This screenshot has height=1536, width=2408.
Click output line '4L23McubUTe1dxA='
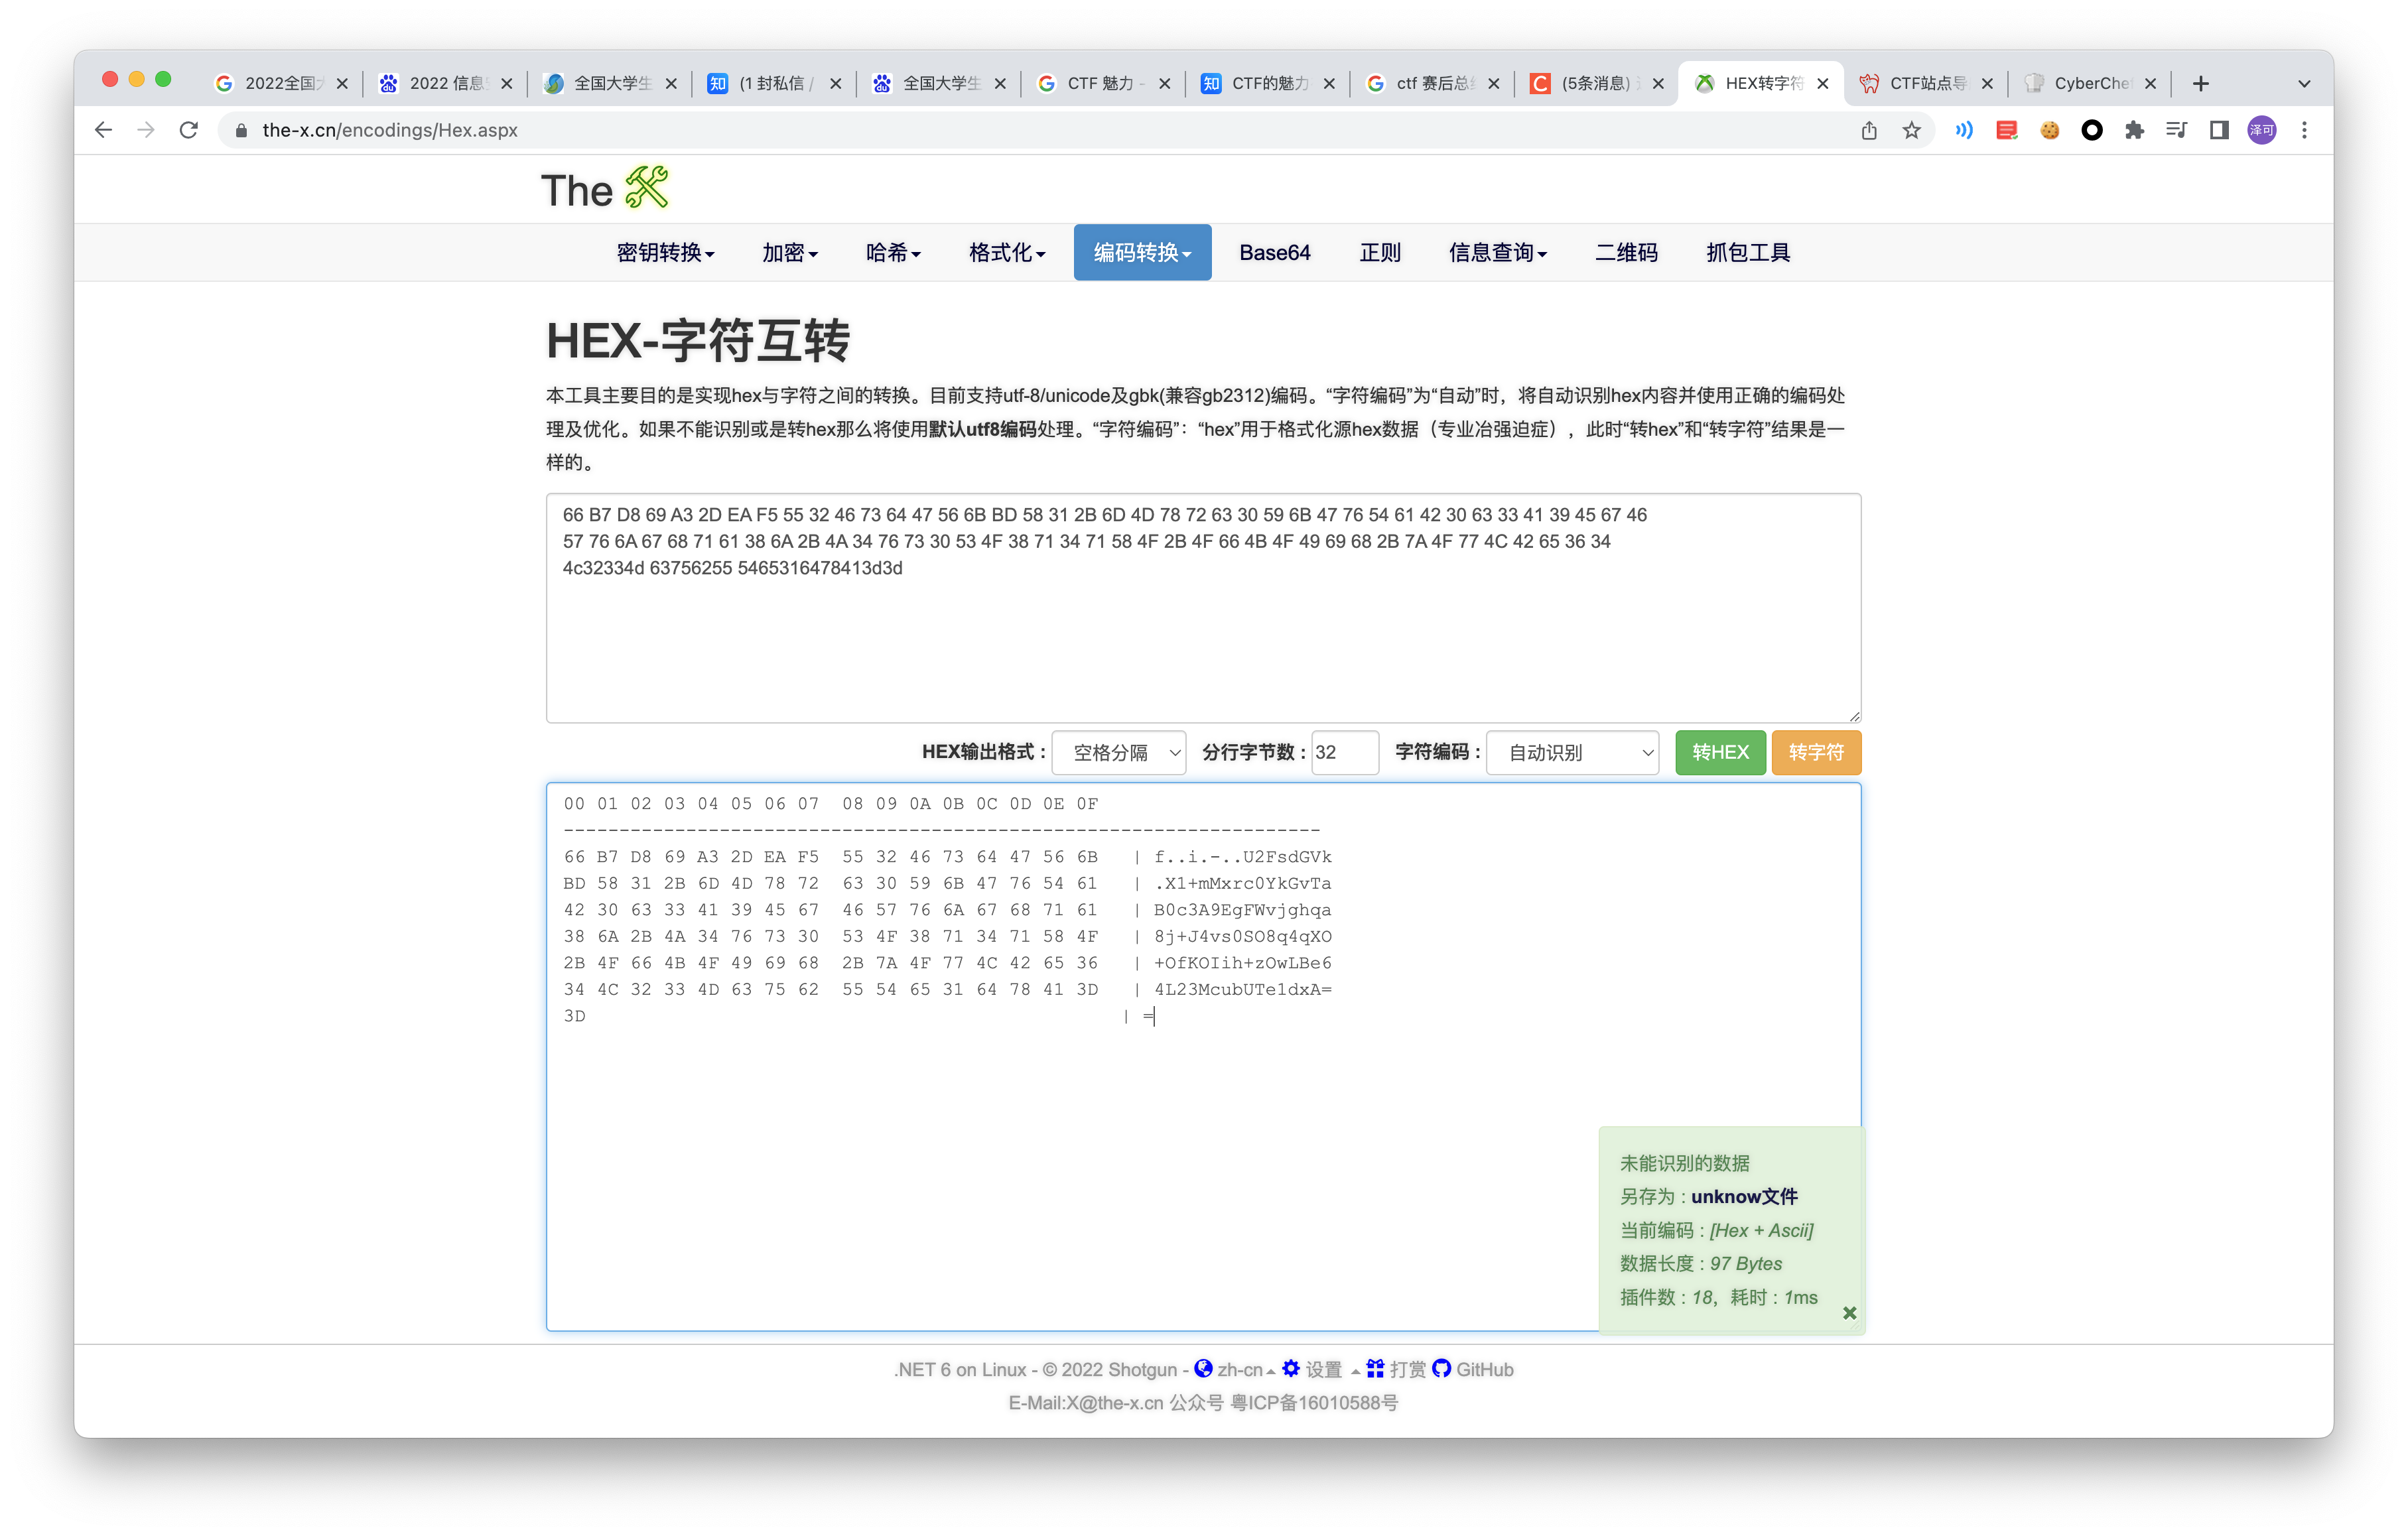(1242, 989)
